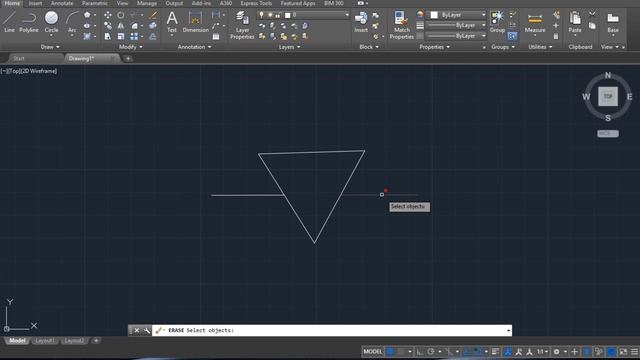The width and height of the screenshot is (640, 360).
Task: Click the Table icon in Annotation panel
Action: coord(216,37)
